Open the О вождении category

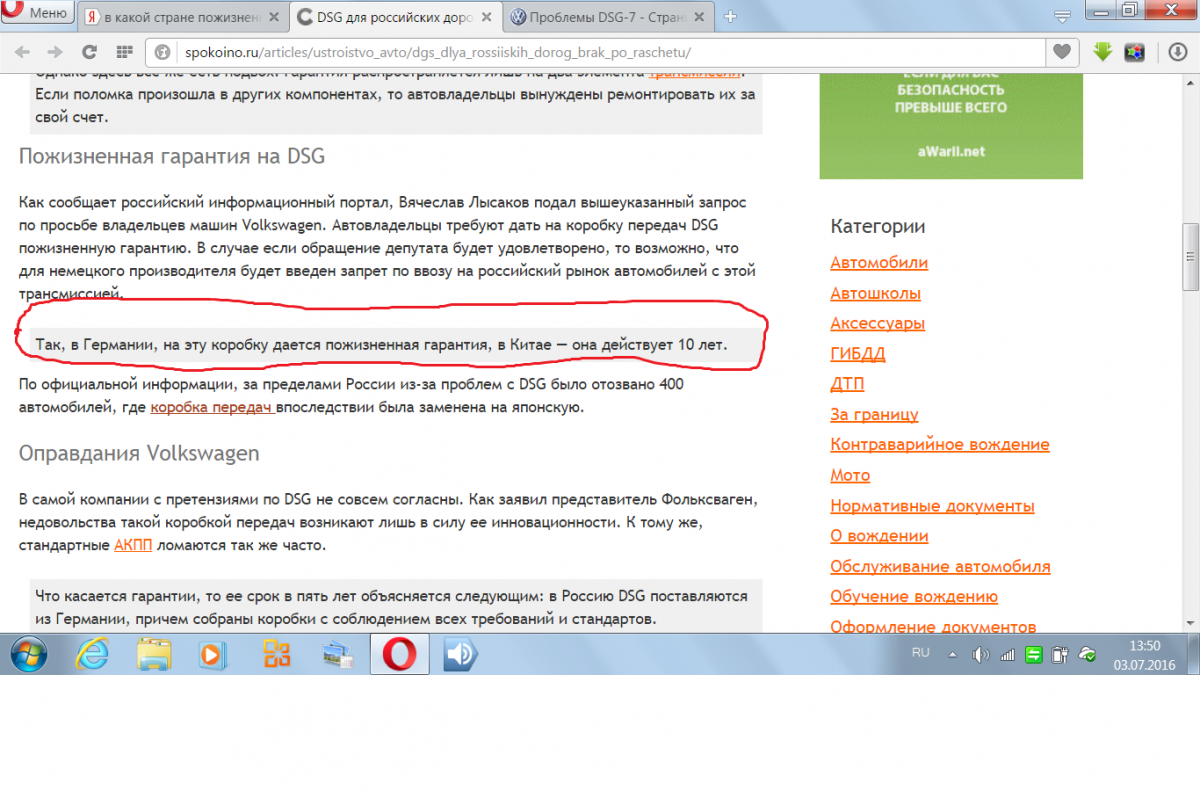879,536
